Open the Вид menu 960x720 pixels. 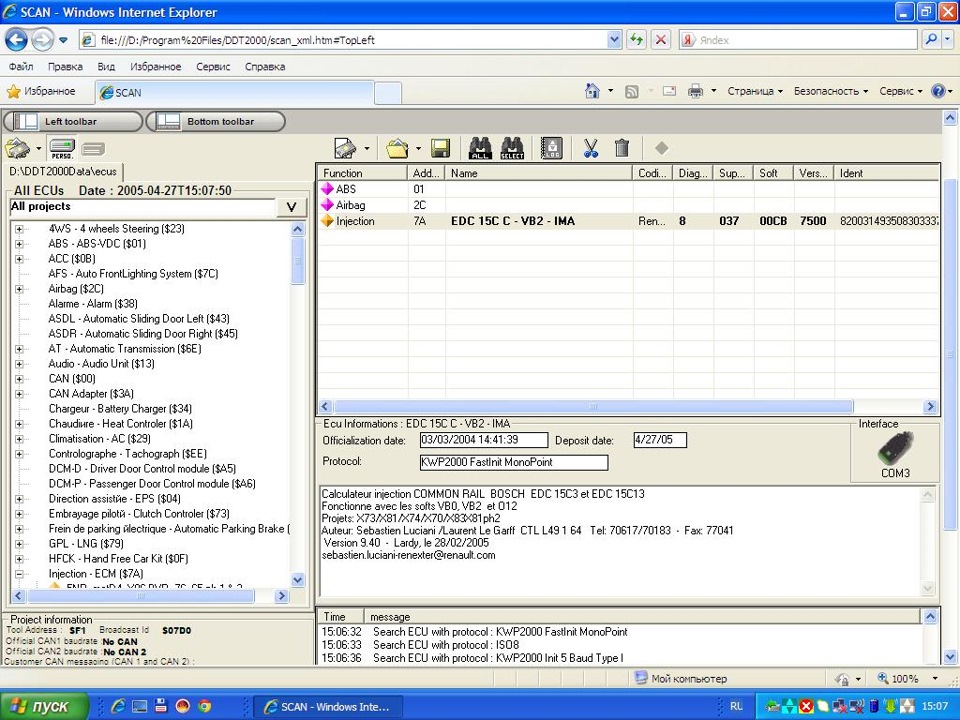click(x=106, y=67)
